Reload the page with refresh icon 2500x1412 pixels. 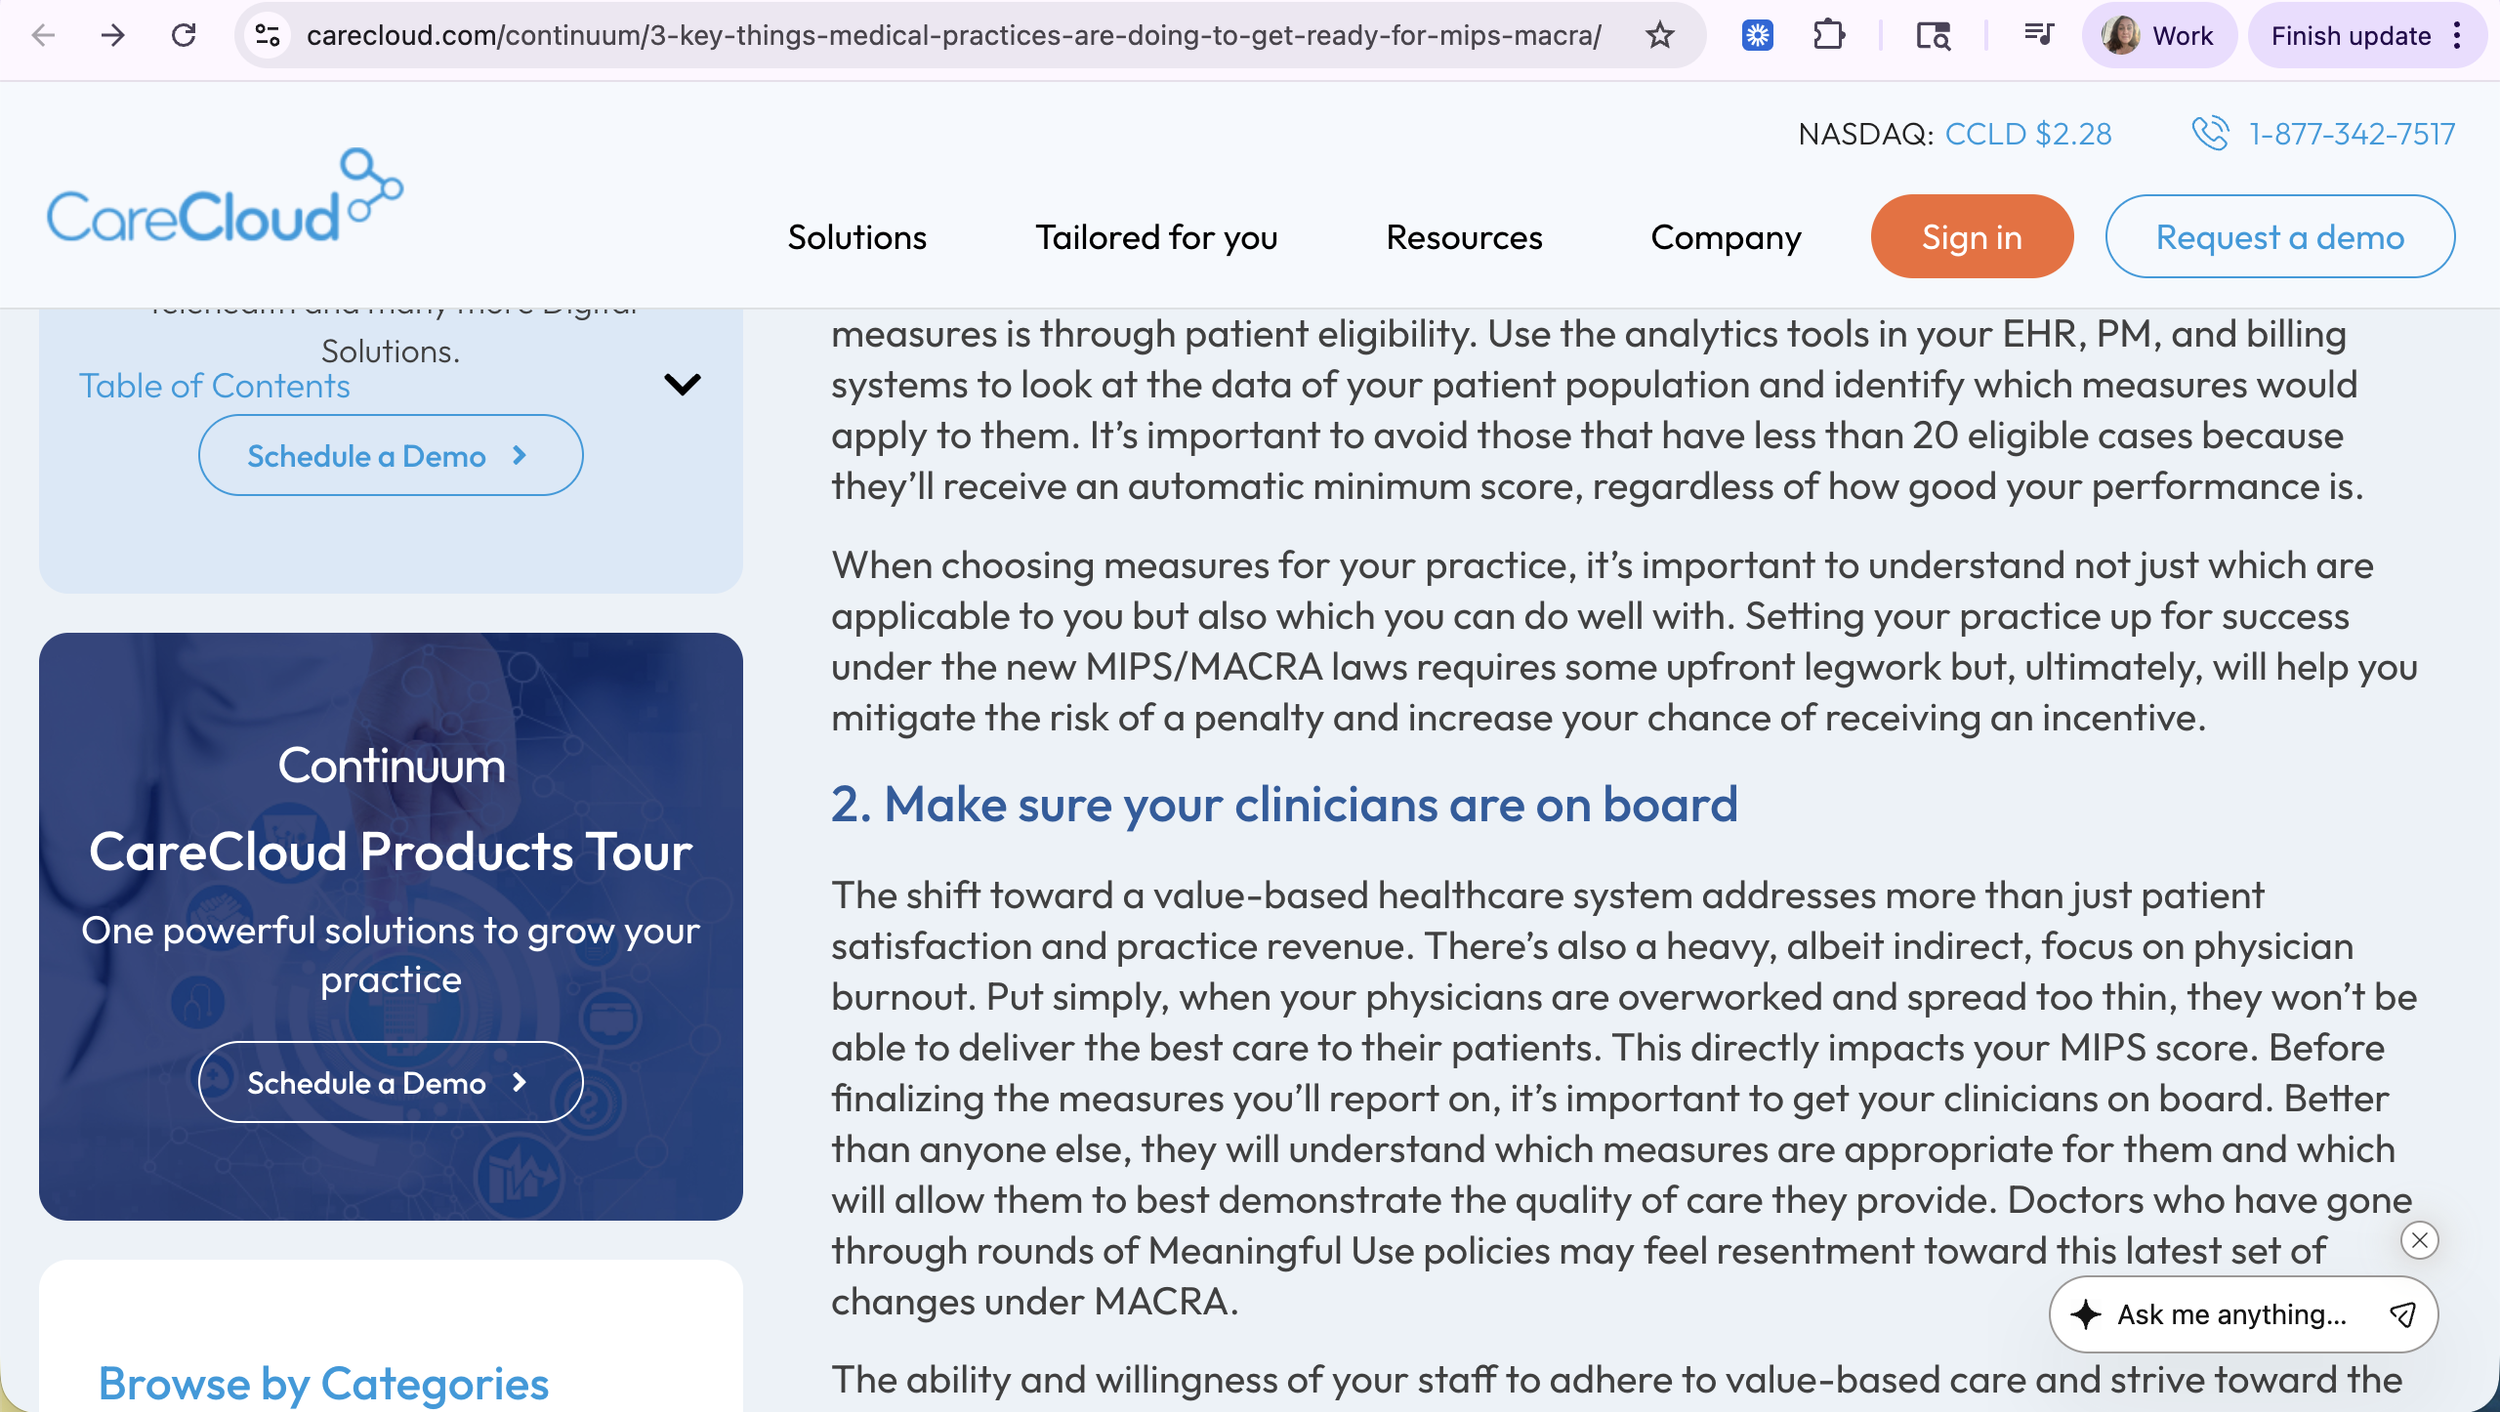183,36
